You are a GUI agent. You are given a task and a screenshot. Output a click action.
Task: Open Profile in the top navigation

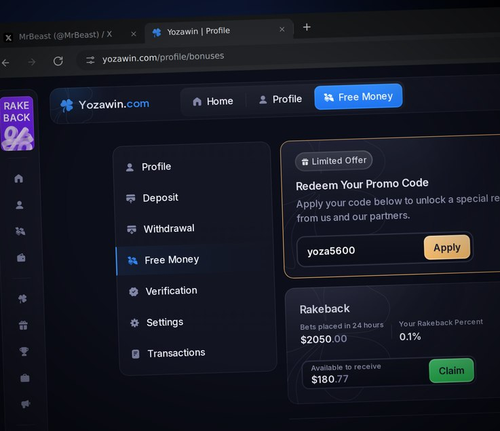280,99
